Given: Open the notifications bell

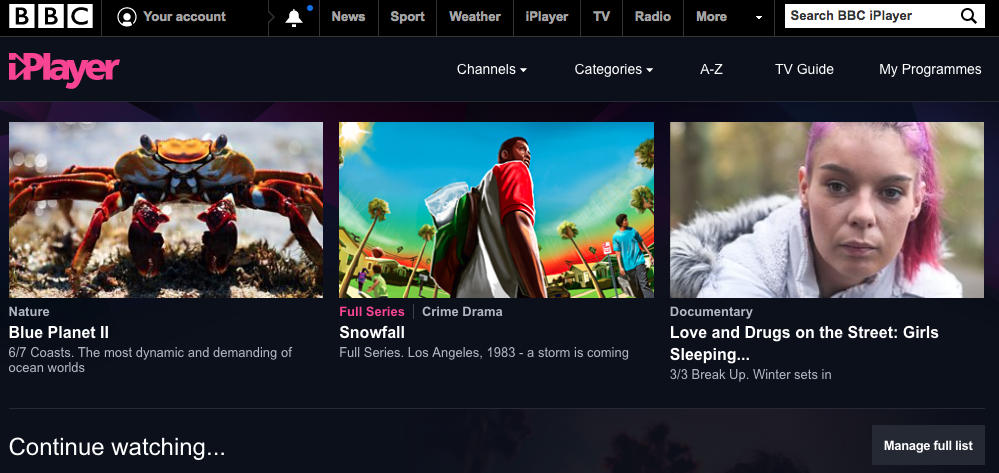Looking at the screenshot, I should (x=294, y=17).
